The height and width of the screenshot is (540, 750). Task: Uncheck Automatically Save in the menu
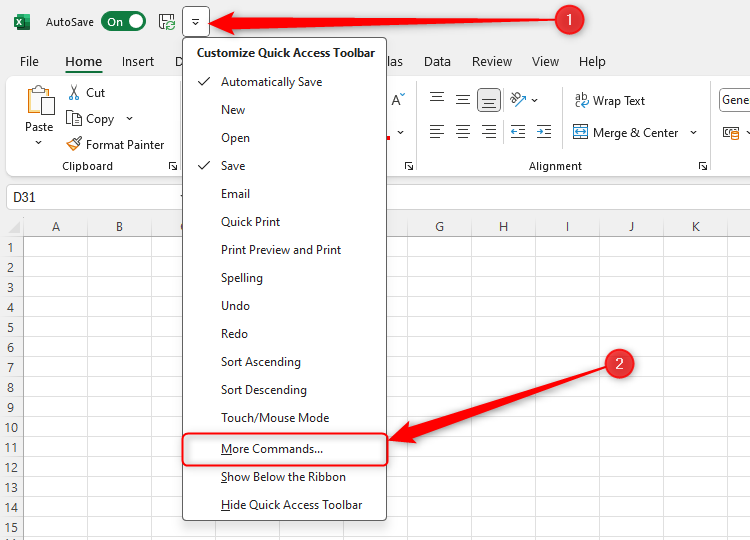271,82
